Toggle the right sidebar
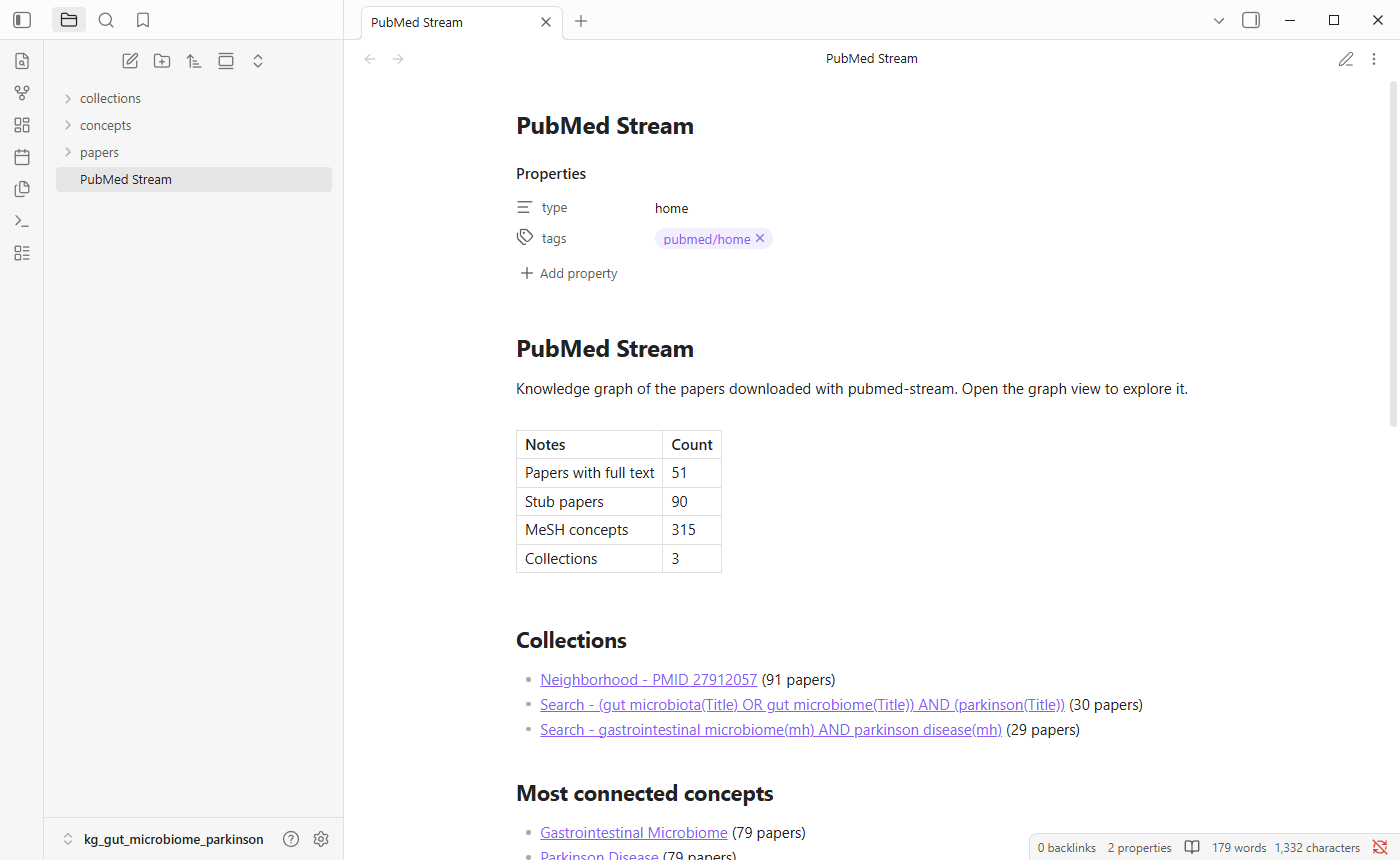Image resolution: width=1400 pixels, height=860 pixels. tap(1251, 20)
